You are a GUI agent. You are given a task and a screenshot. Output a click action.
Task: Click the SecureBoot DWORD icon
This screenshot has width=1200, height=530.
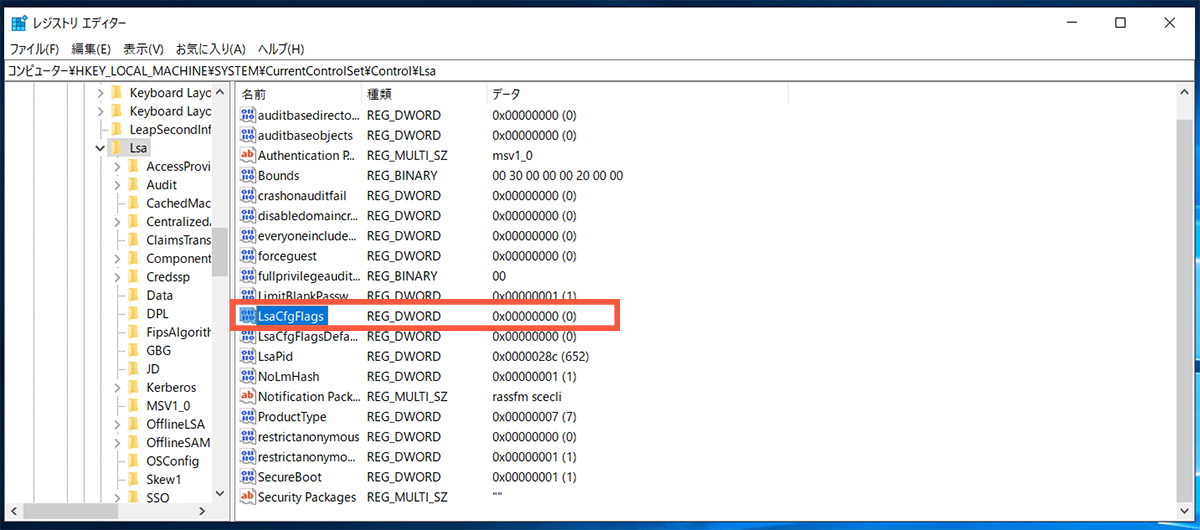(x=248, y=477)
